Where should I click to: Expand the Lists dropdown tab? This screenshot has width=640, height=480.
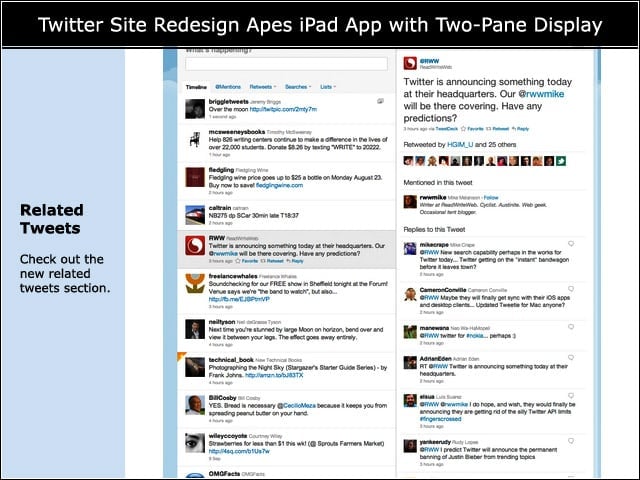[x=328, y=87]
